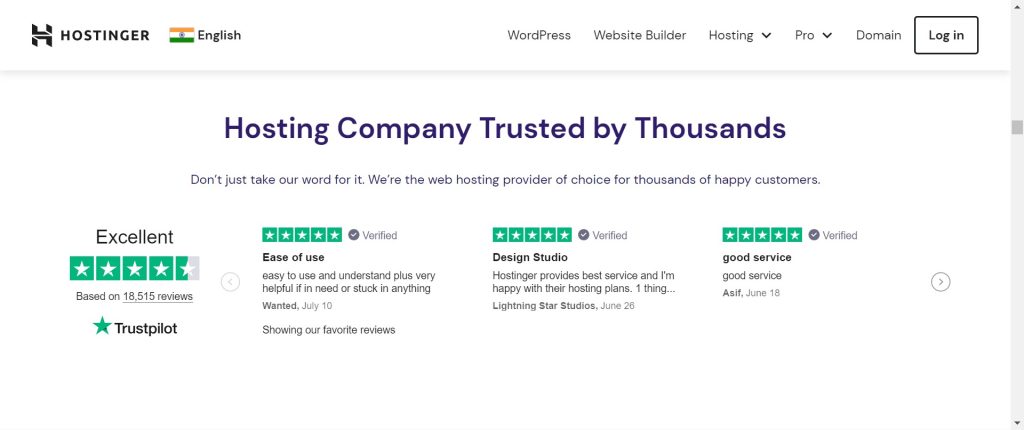Show previous review with left arrow

pyautogui.click(x=230, y=282)
